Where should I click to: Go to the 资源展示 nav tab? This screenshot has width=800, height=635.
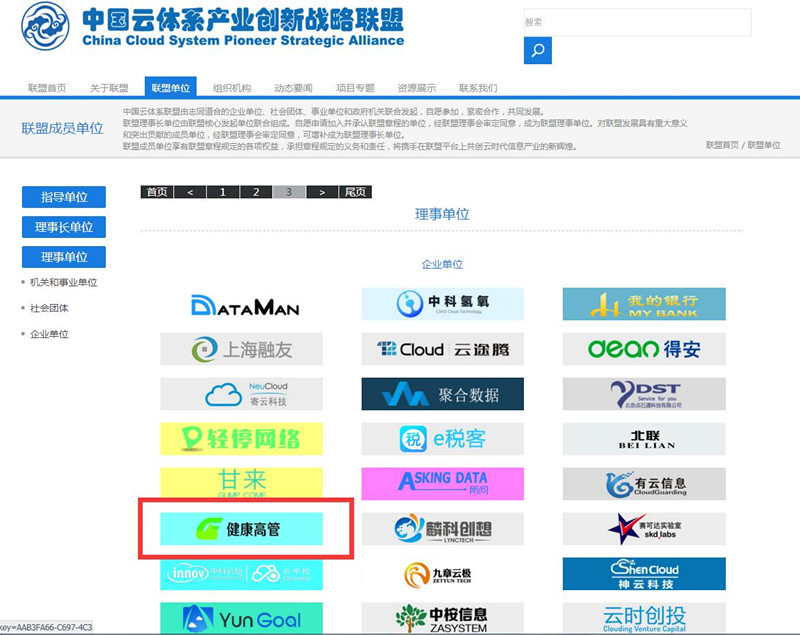pyautogui.click(x=417, y=88)
